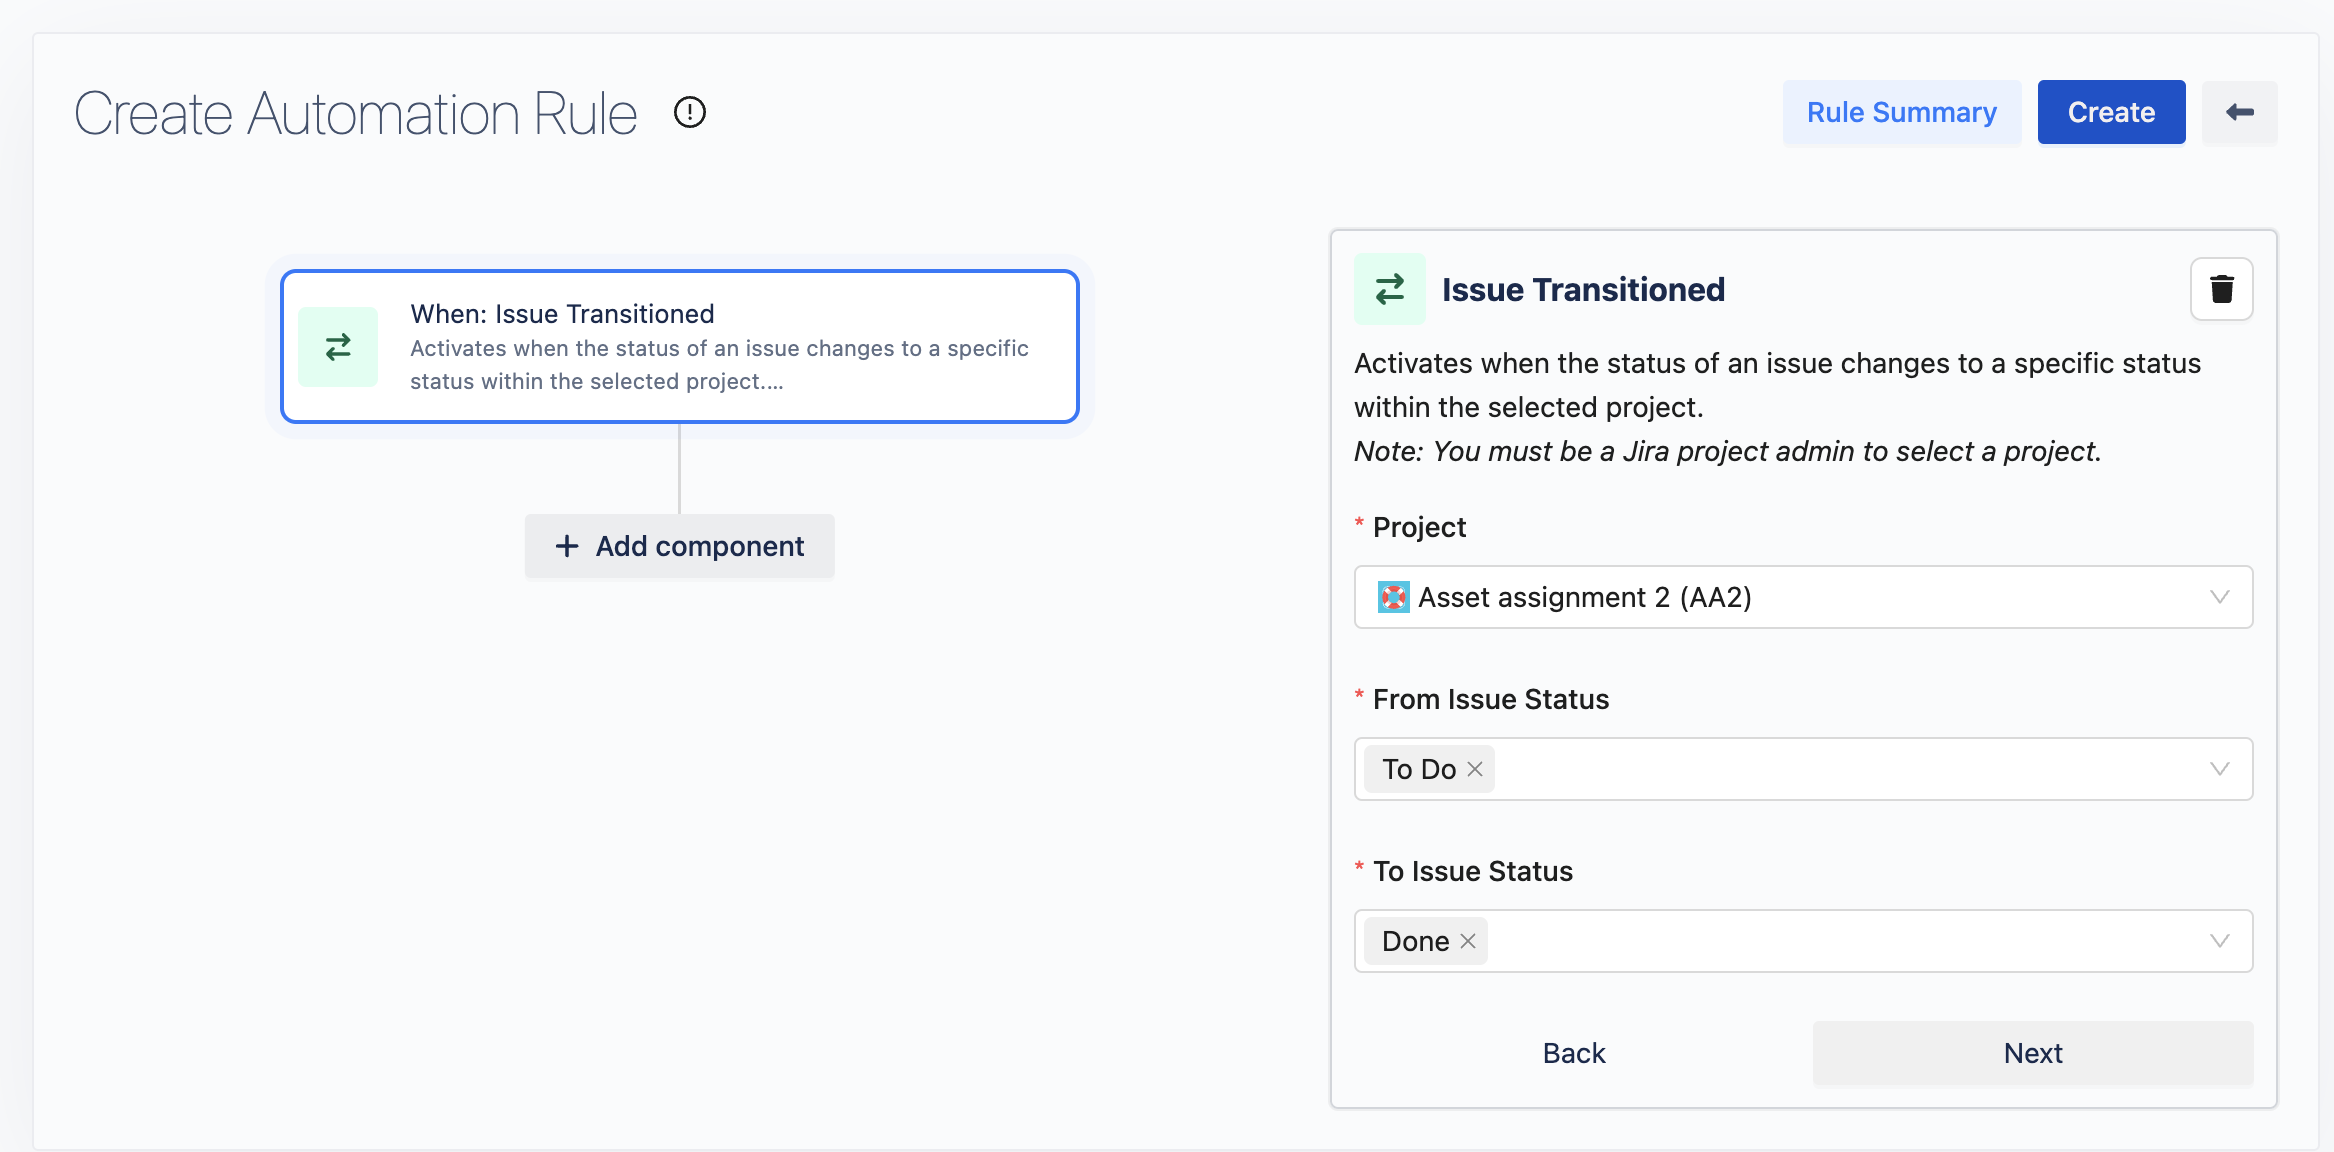
Task: Click the Back button in panel
Action: click(1573, 1053)
